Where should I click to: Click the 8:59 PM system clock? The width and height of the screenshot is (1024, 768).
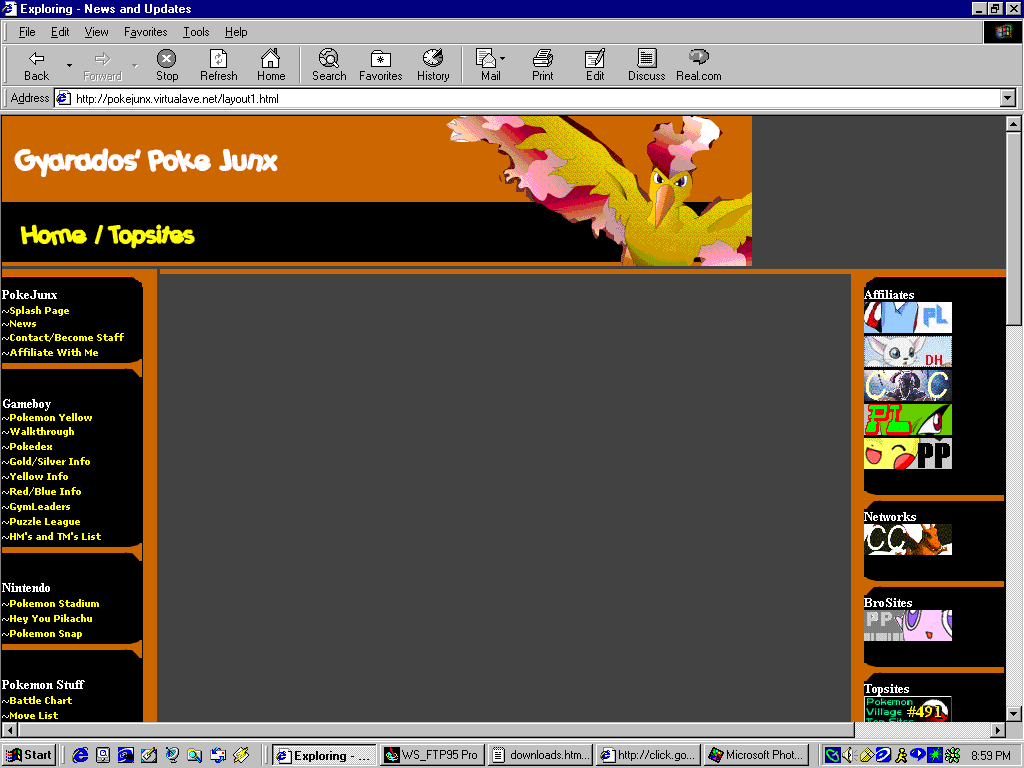[x=990, y=756]
